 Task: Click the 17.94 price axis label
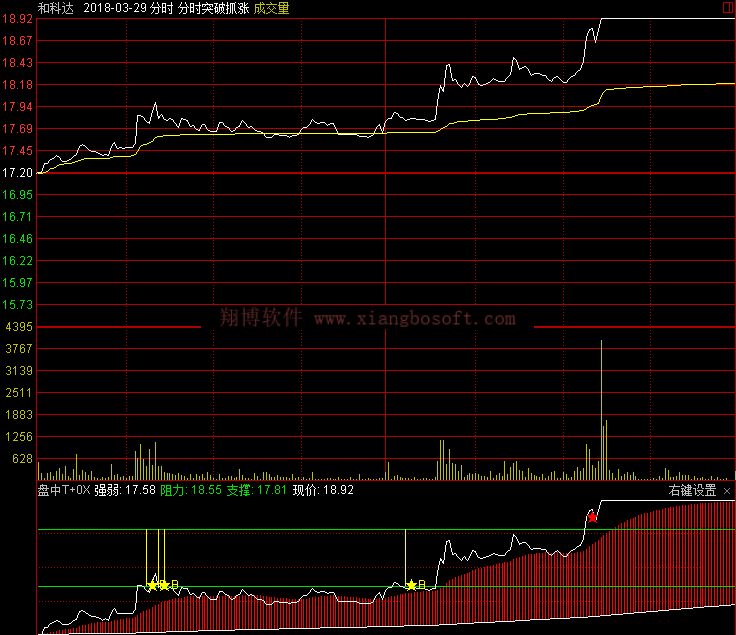[x=17, y=107]
